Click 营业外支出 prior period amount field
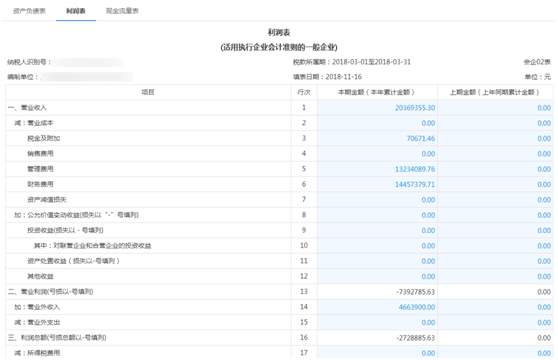This screenshot has width=558, height=360. pos(495,322)
